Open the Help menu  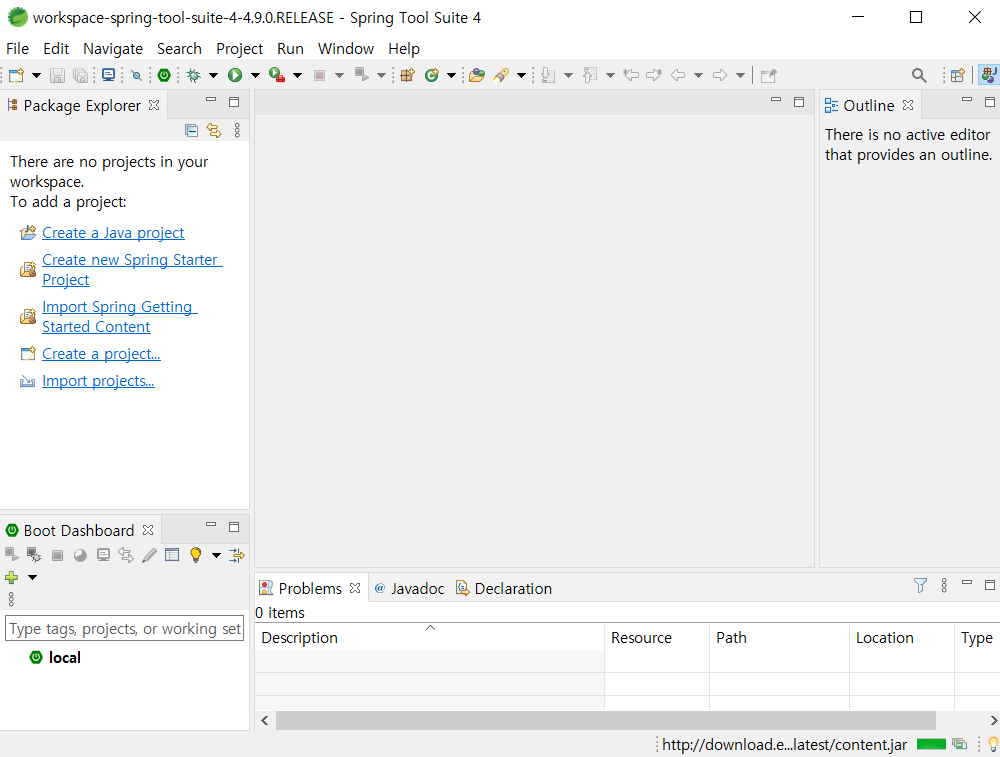404,48
